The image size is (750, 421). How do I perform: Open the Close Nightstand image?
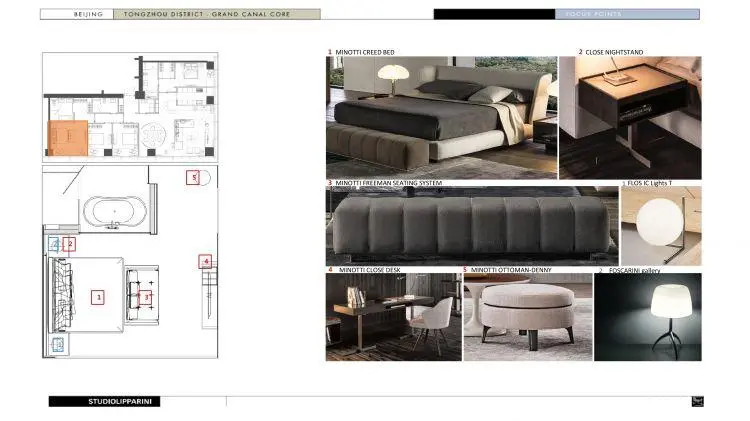coord(630,117)
